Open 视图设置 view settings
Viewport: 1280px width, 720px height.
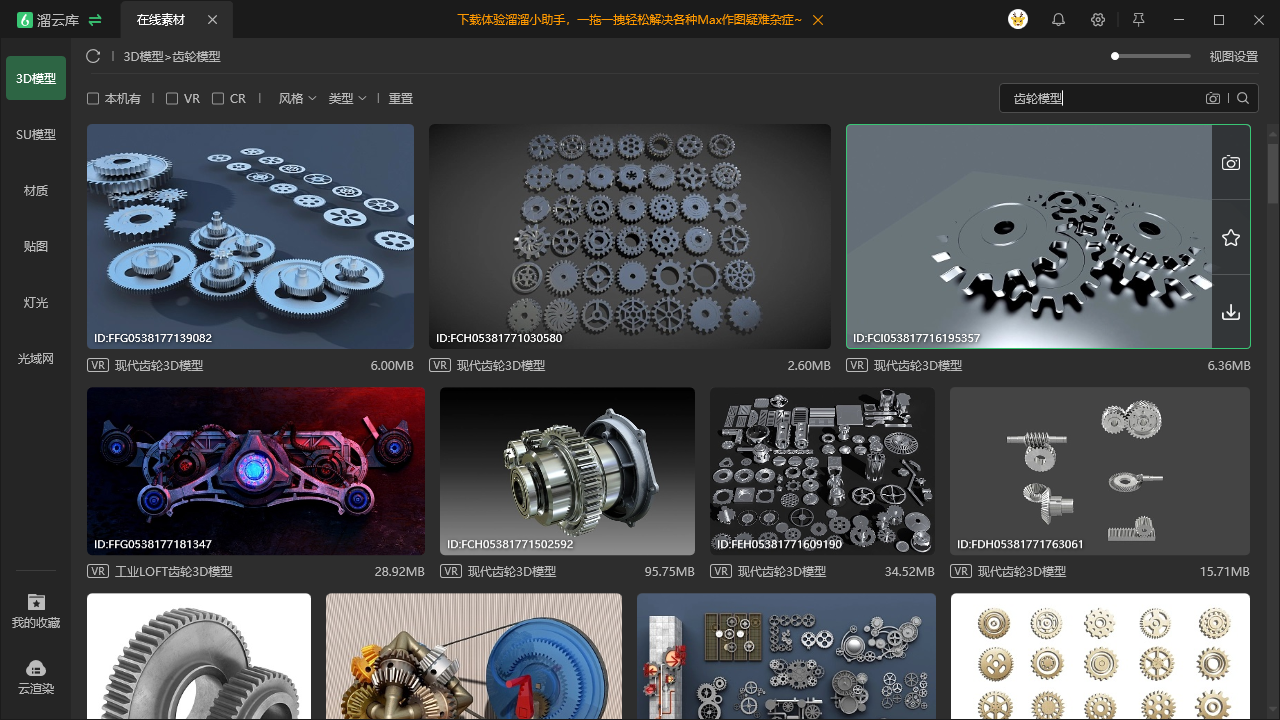pyautogui.click(x=1233, y=57)
